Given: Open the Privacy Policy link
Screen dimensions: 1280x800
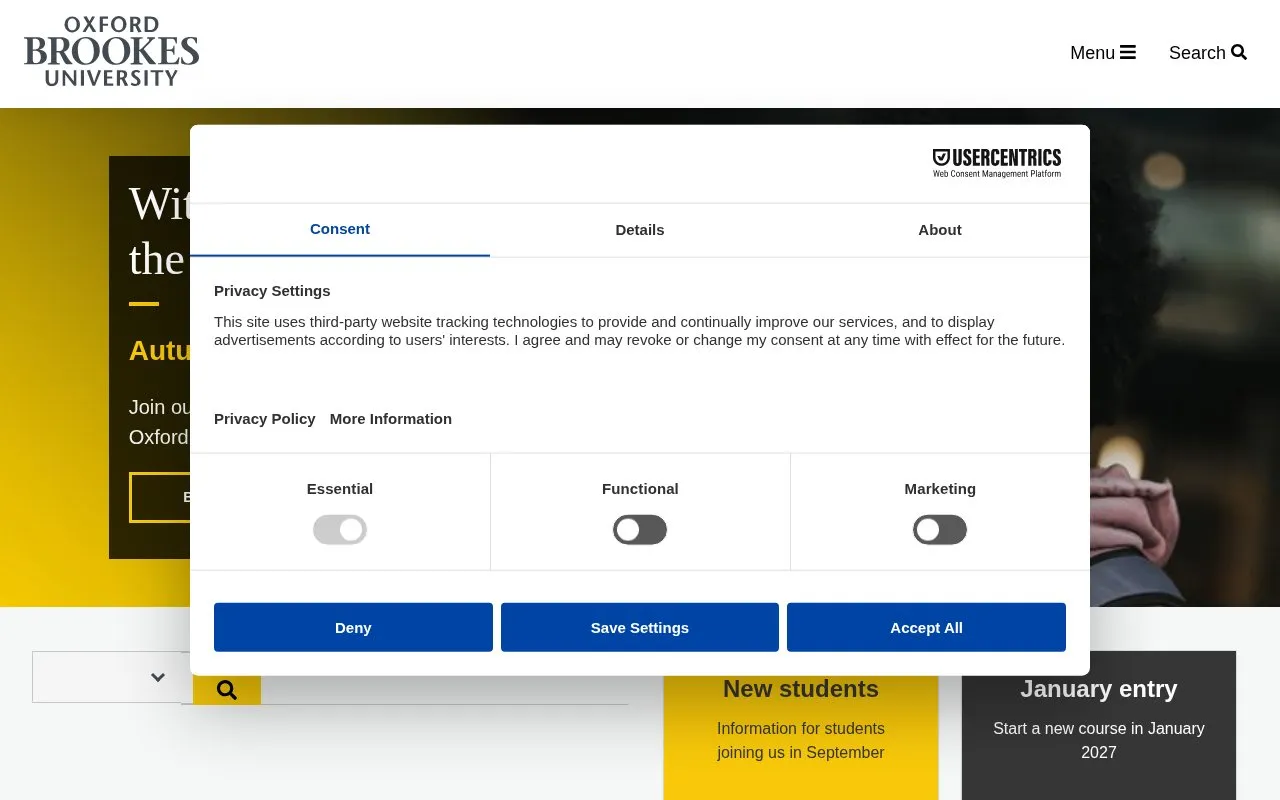Looking at the screenshot, I should pos(265,419).
